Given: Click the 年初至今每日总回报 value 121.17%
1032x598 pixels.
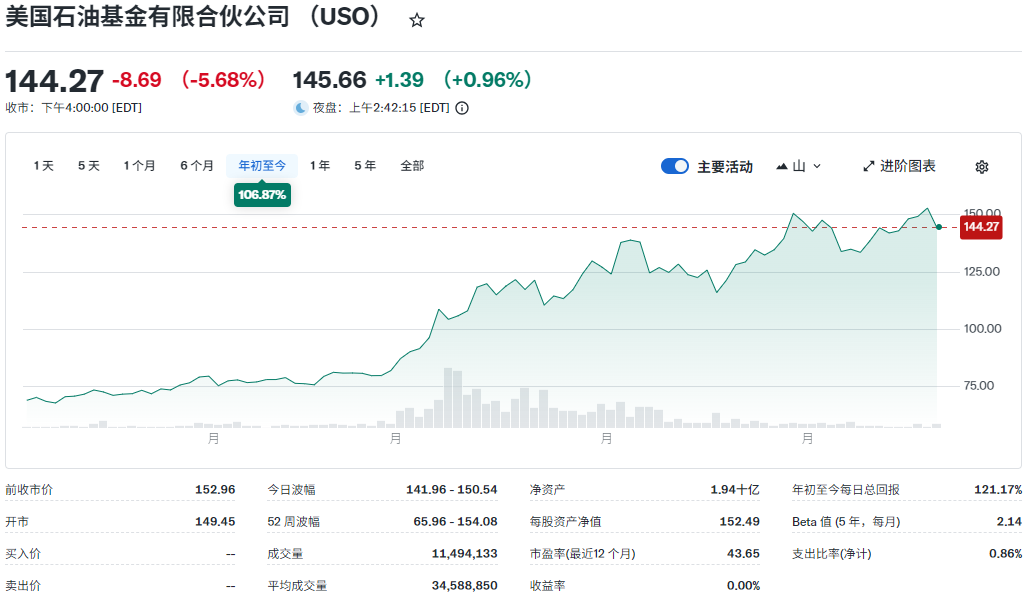Looking at the screenshot, I should pyautogui.click(x=998, y=490).
